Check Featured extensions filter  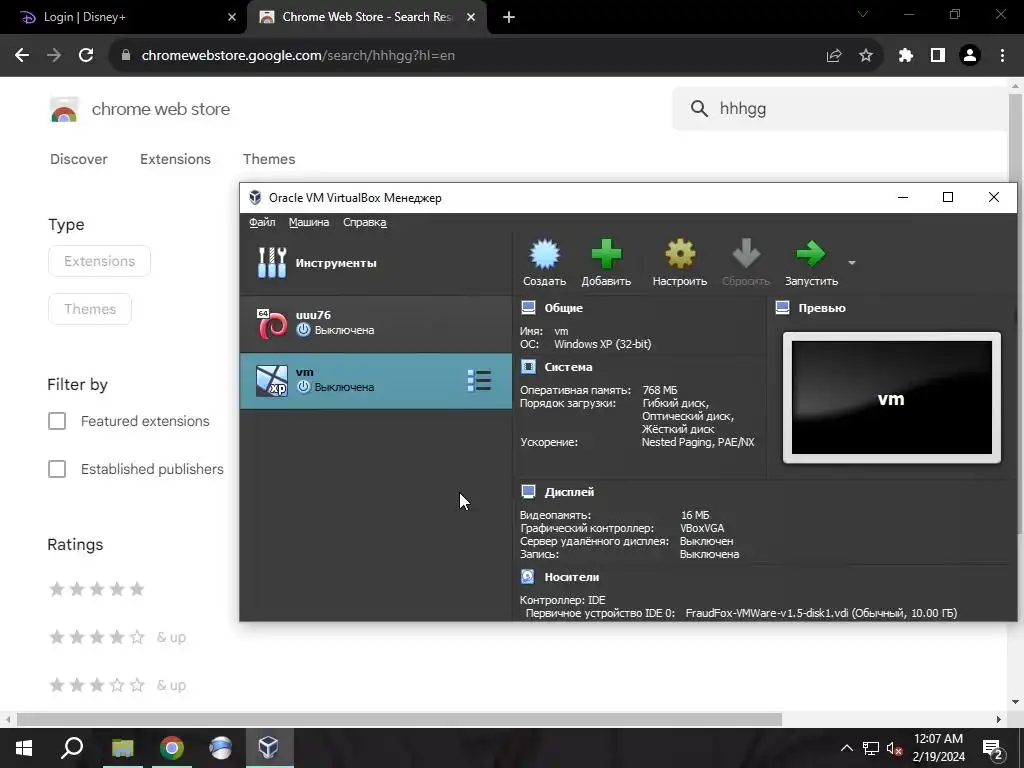[57, 421]
